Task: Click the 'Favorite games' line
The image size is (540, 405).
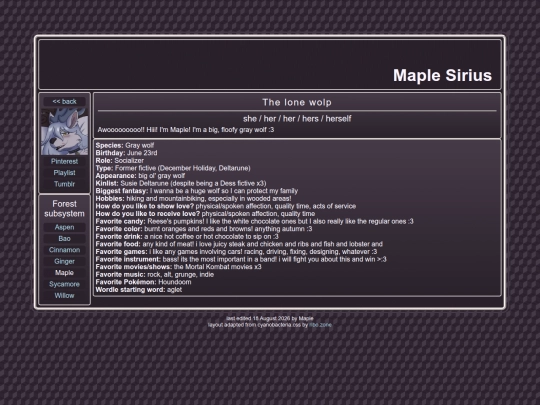Action: 236,251
